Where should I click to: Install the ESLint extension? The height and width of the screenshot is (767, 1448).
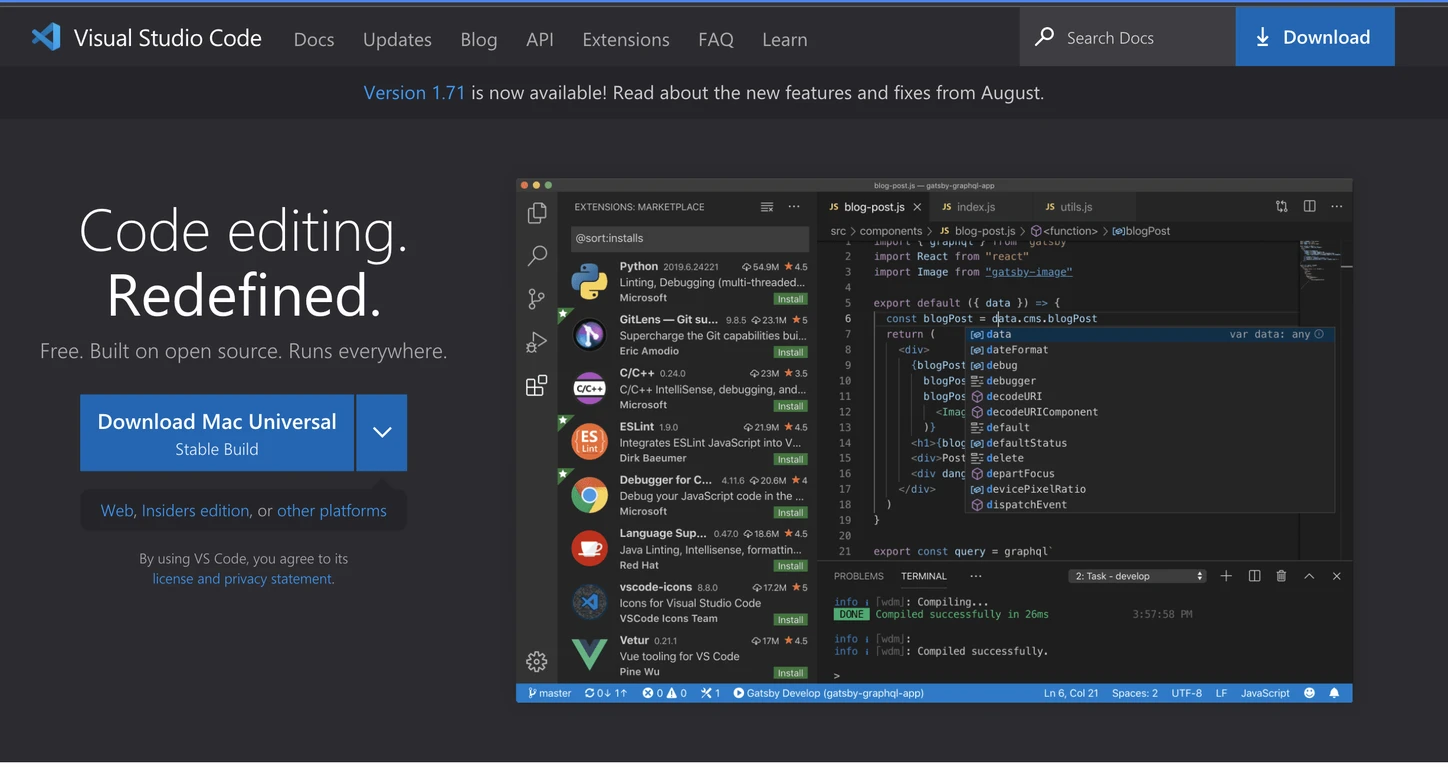coord(790,459)
